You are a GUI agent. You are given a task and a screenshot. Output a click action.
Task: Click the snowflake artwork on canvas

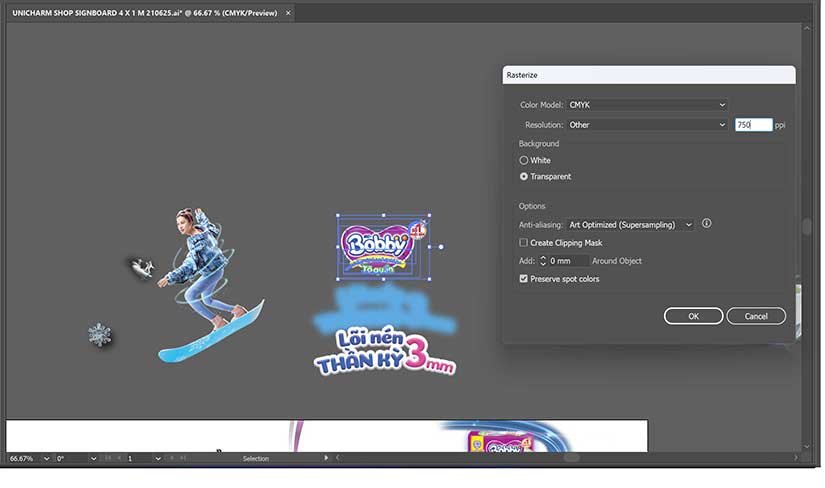click(99, 335)
